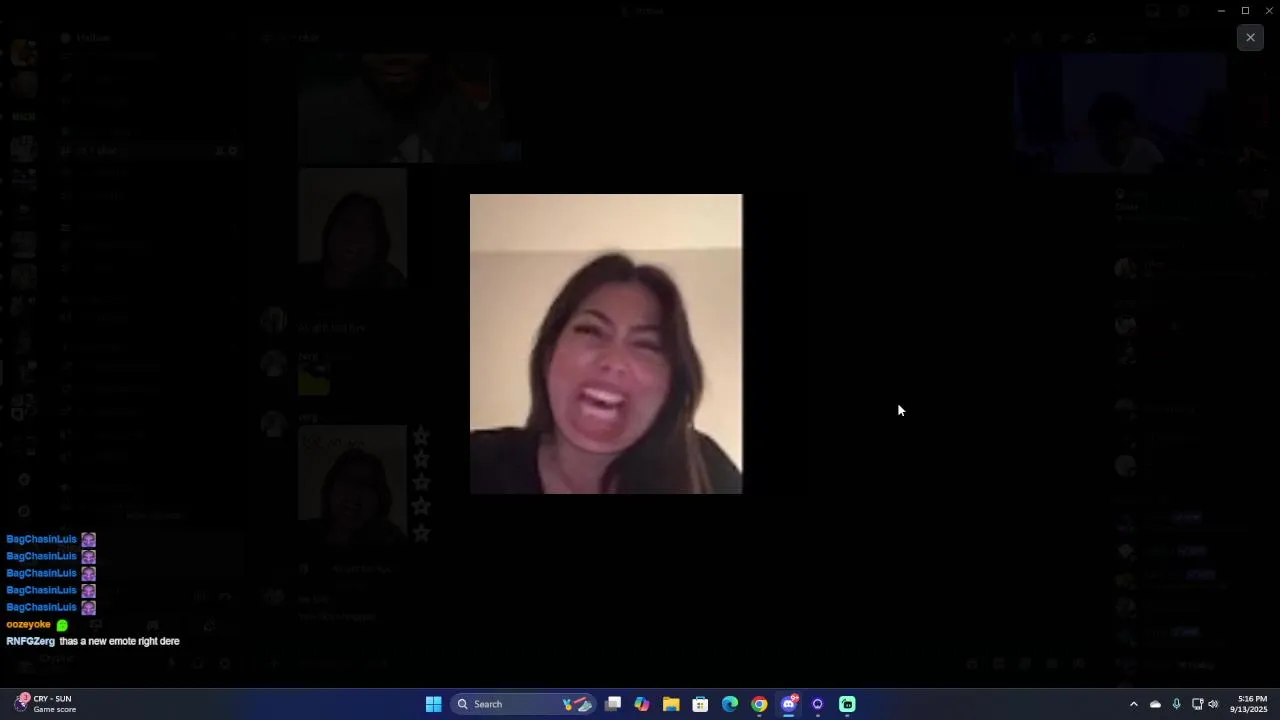Show hidden system tray icons
The height and width of the screenshot is (720, 1280).
tap(1133, 704)
